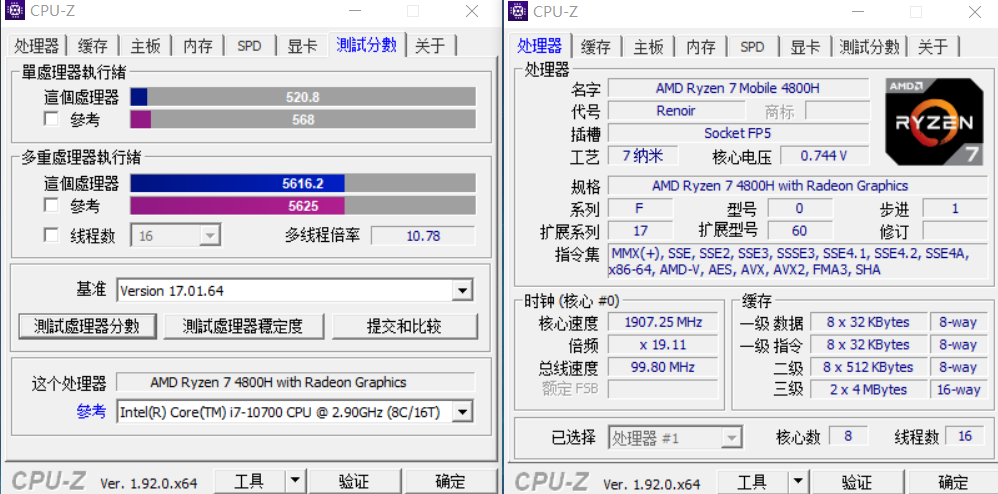Switch to 关于 tab in left window
The image size is (998, 494).
pos(430,46)
